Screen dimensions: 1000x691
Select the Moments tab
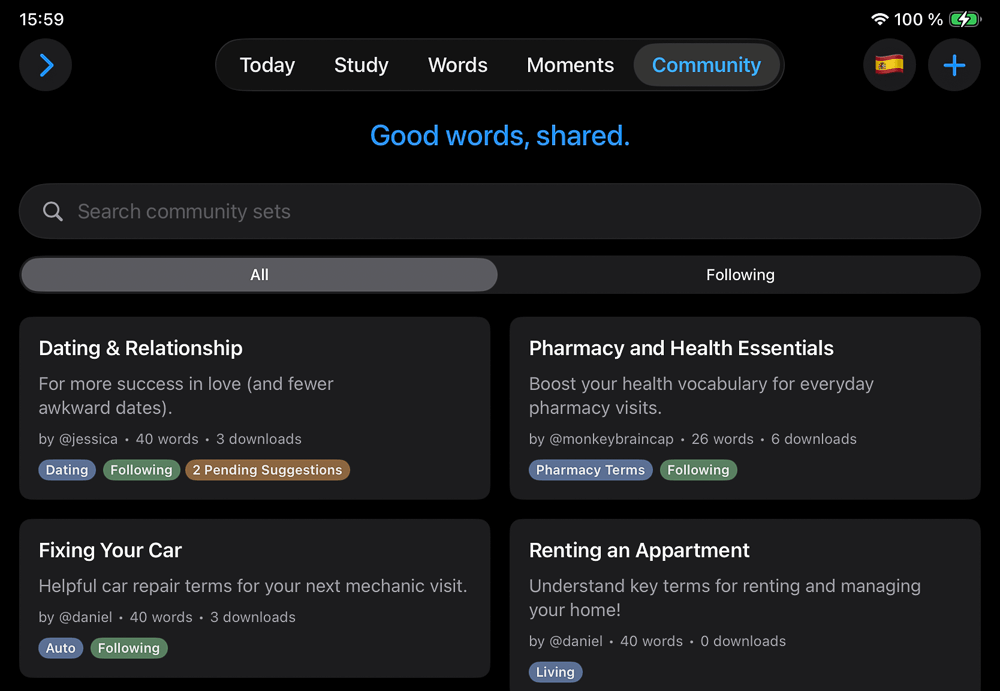coord(570,65)
